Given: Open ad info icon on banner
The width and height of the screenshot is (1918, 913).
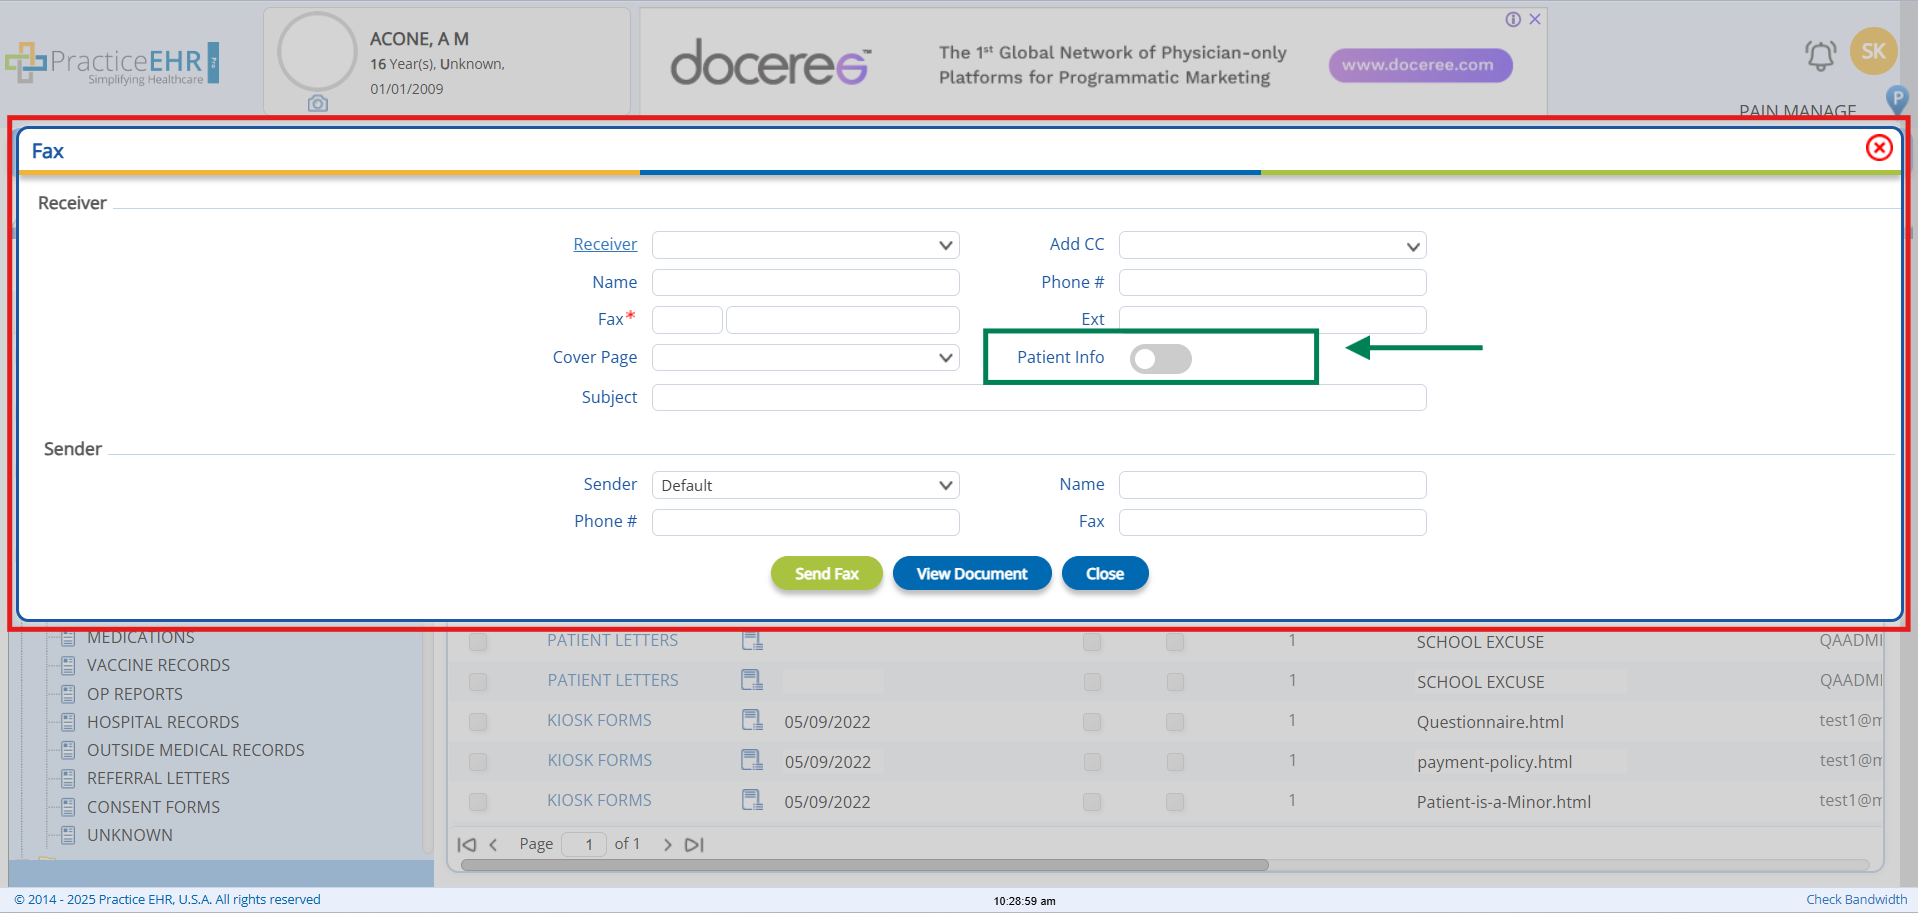Looking at the screenshot, I should click(x=1513, y=19).
